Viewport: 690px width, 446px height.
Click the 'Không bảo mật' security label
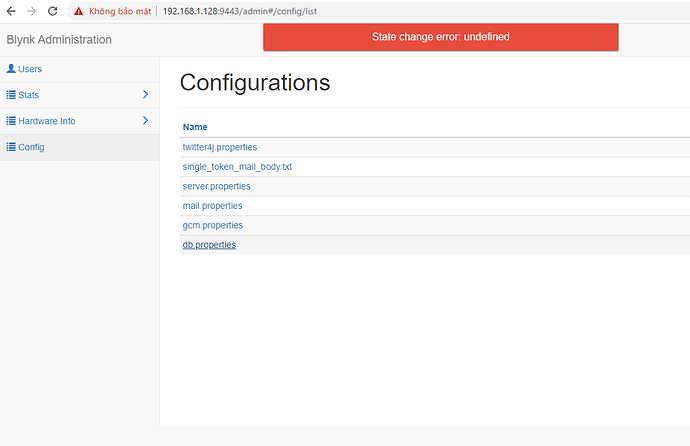(120, 11)
